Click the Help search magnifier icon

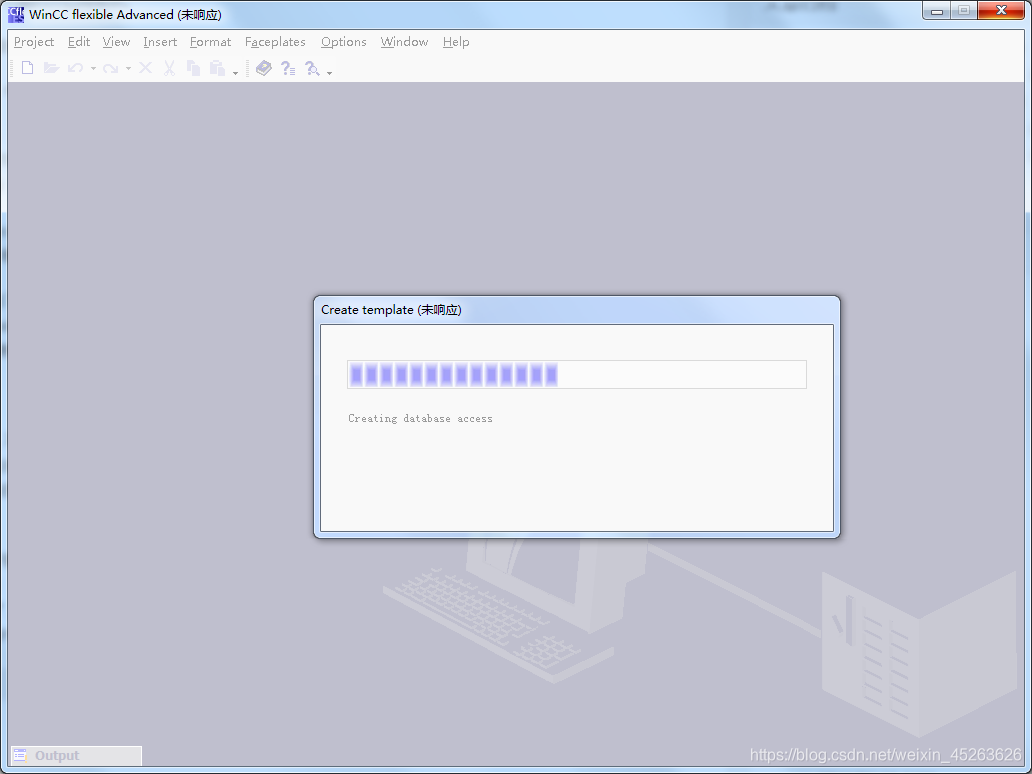[x=312, y=68]
